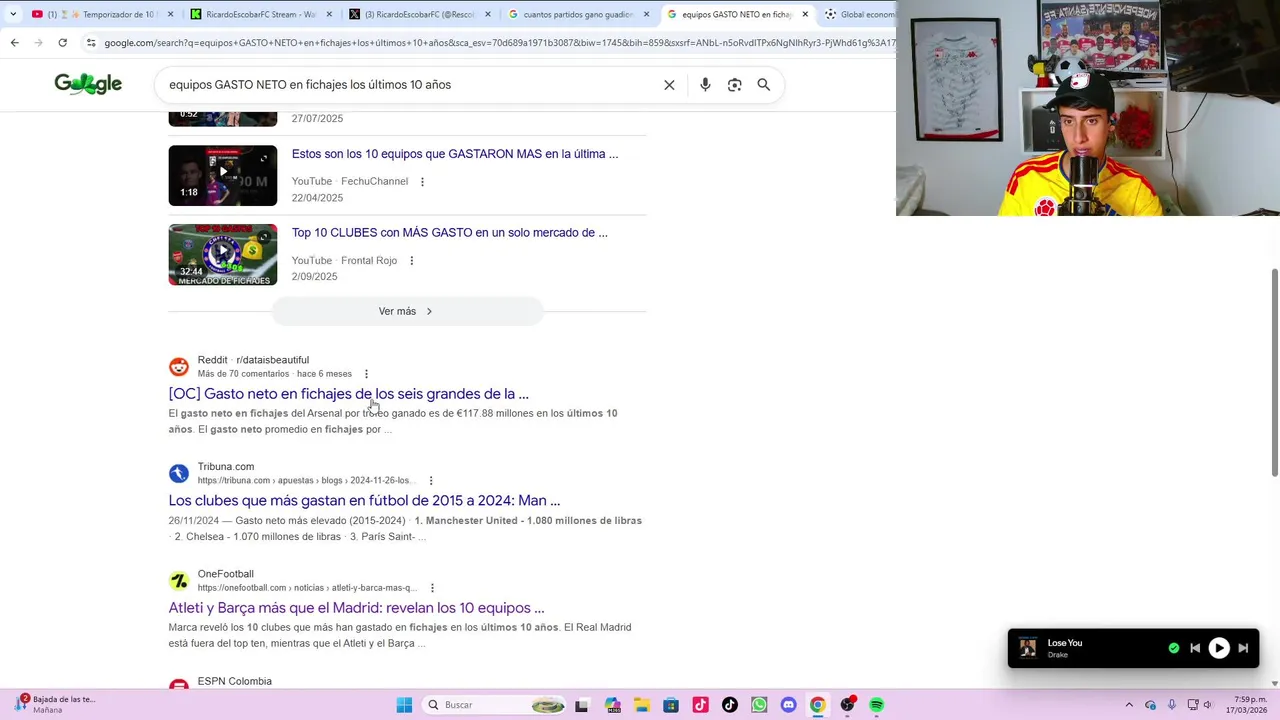Open Reddit Gasto neto seis grandes link
The width and height of the screenshot is (1280, 720).
point(348,394)
